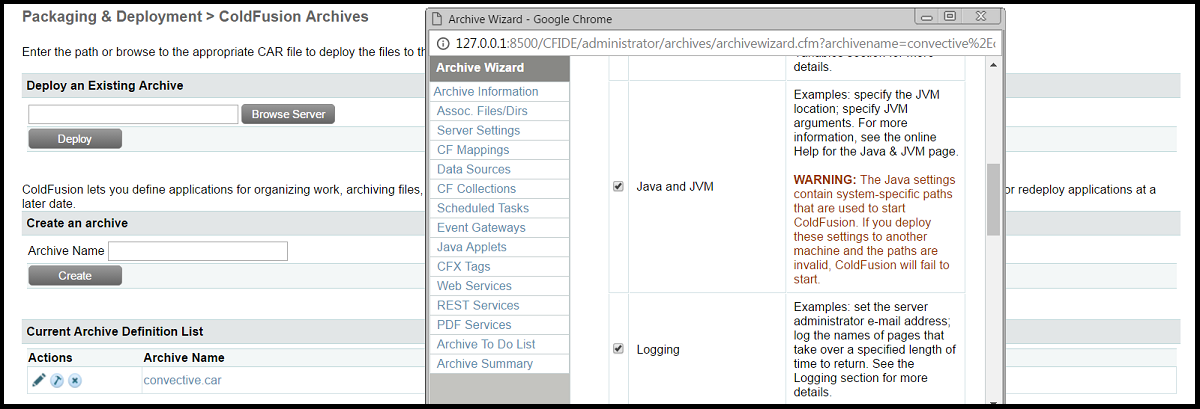The width and height of the screenshot is (1200, 409).
Task: Click the Actions column header
Action: click(x=50, y=357)
